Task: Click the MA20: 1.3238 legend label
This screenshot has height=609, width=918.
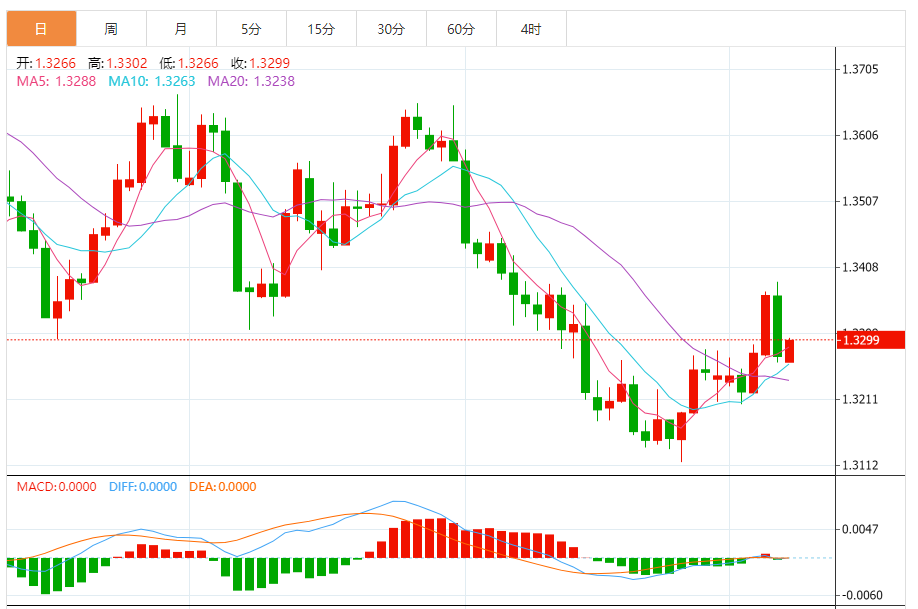Action: [x=251, y=81]
